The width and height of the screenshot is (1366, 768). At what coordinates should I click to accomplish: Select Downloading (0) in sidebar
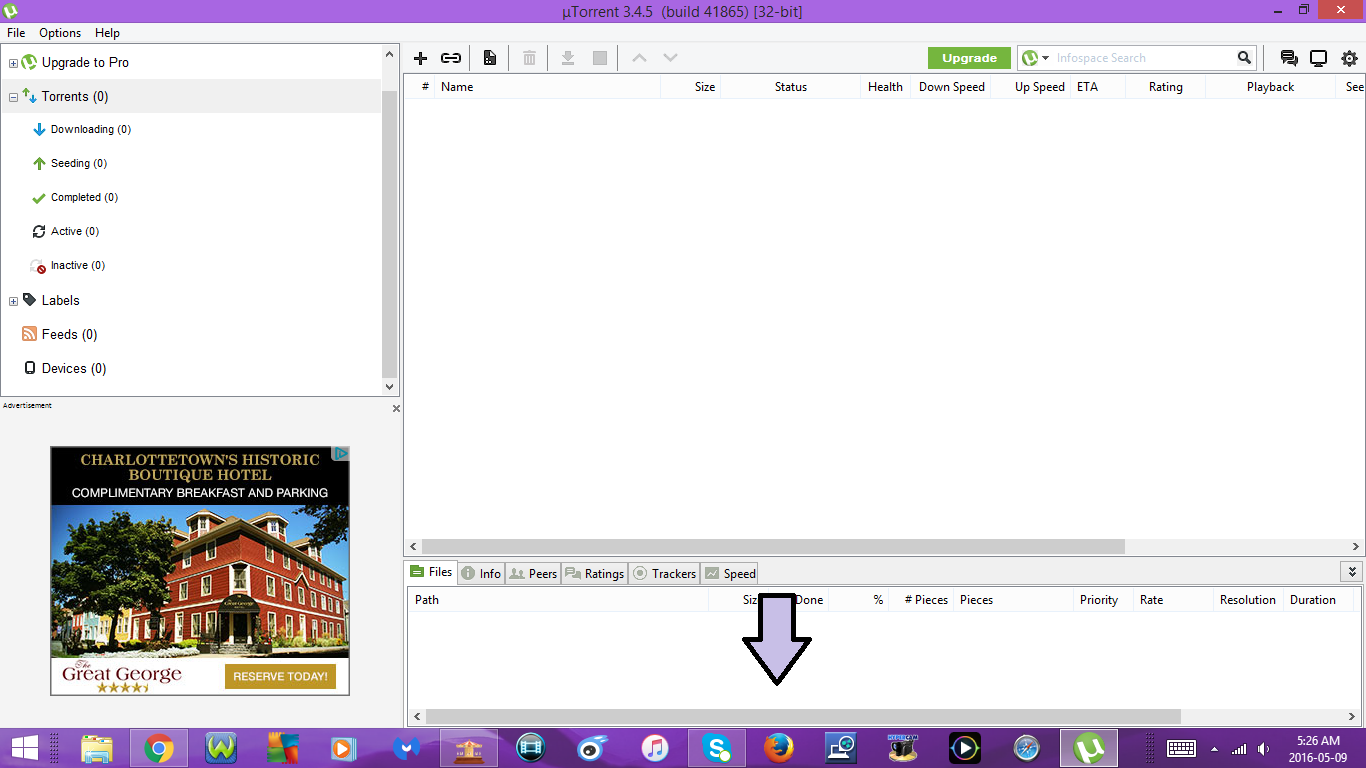pyautogui.click(x=91, y=130)
